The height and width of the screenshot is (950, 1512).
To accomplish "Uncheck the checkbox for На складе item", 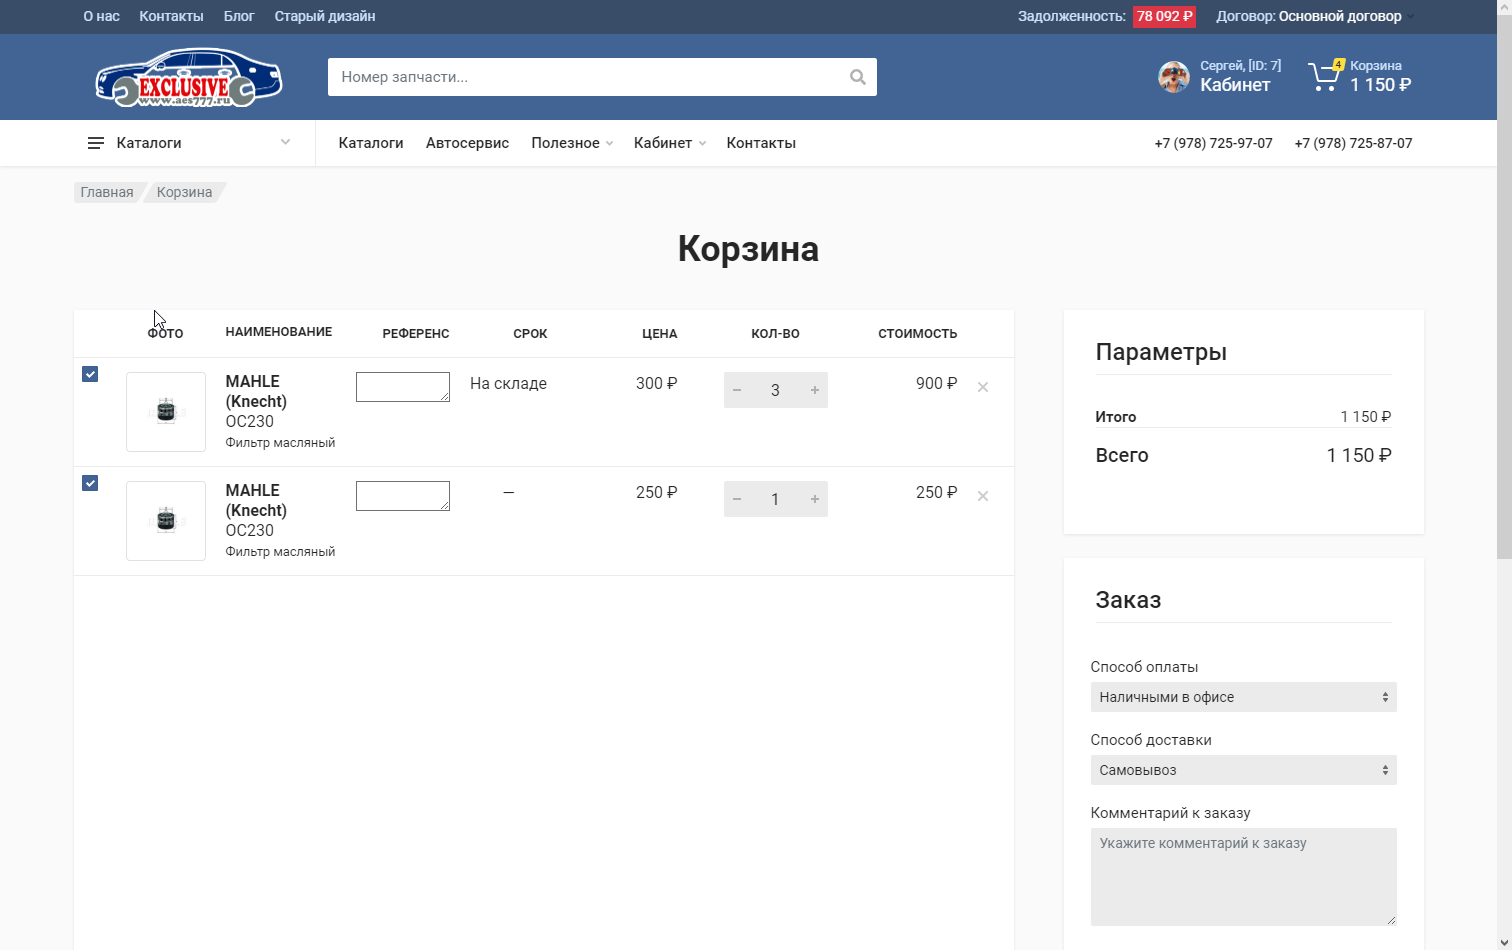I will (x=90, y=374).
